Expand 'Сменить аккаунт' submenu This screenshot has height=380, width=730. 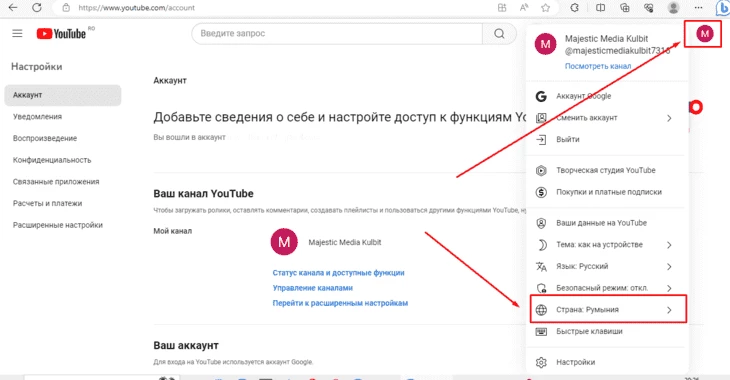[607, 118]
